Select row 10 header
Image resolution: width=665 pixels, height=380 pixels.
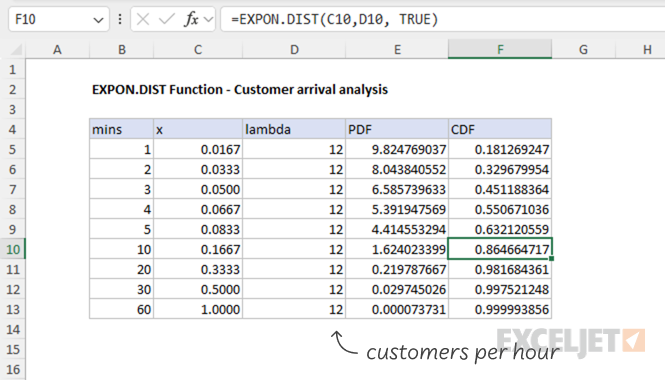point(13,249)
